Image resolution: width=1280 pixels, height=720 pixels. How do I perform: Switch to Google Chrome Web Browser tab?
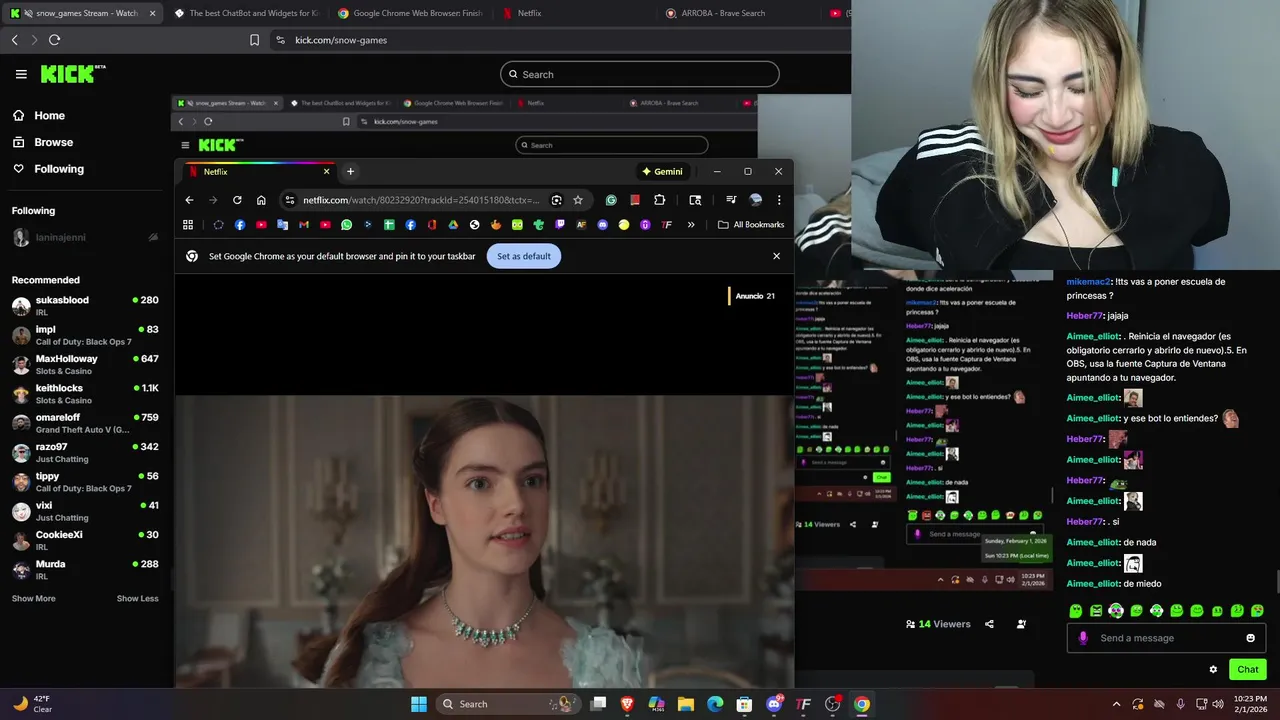pyautogui.click(x=410, y=13)
